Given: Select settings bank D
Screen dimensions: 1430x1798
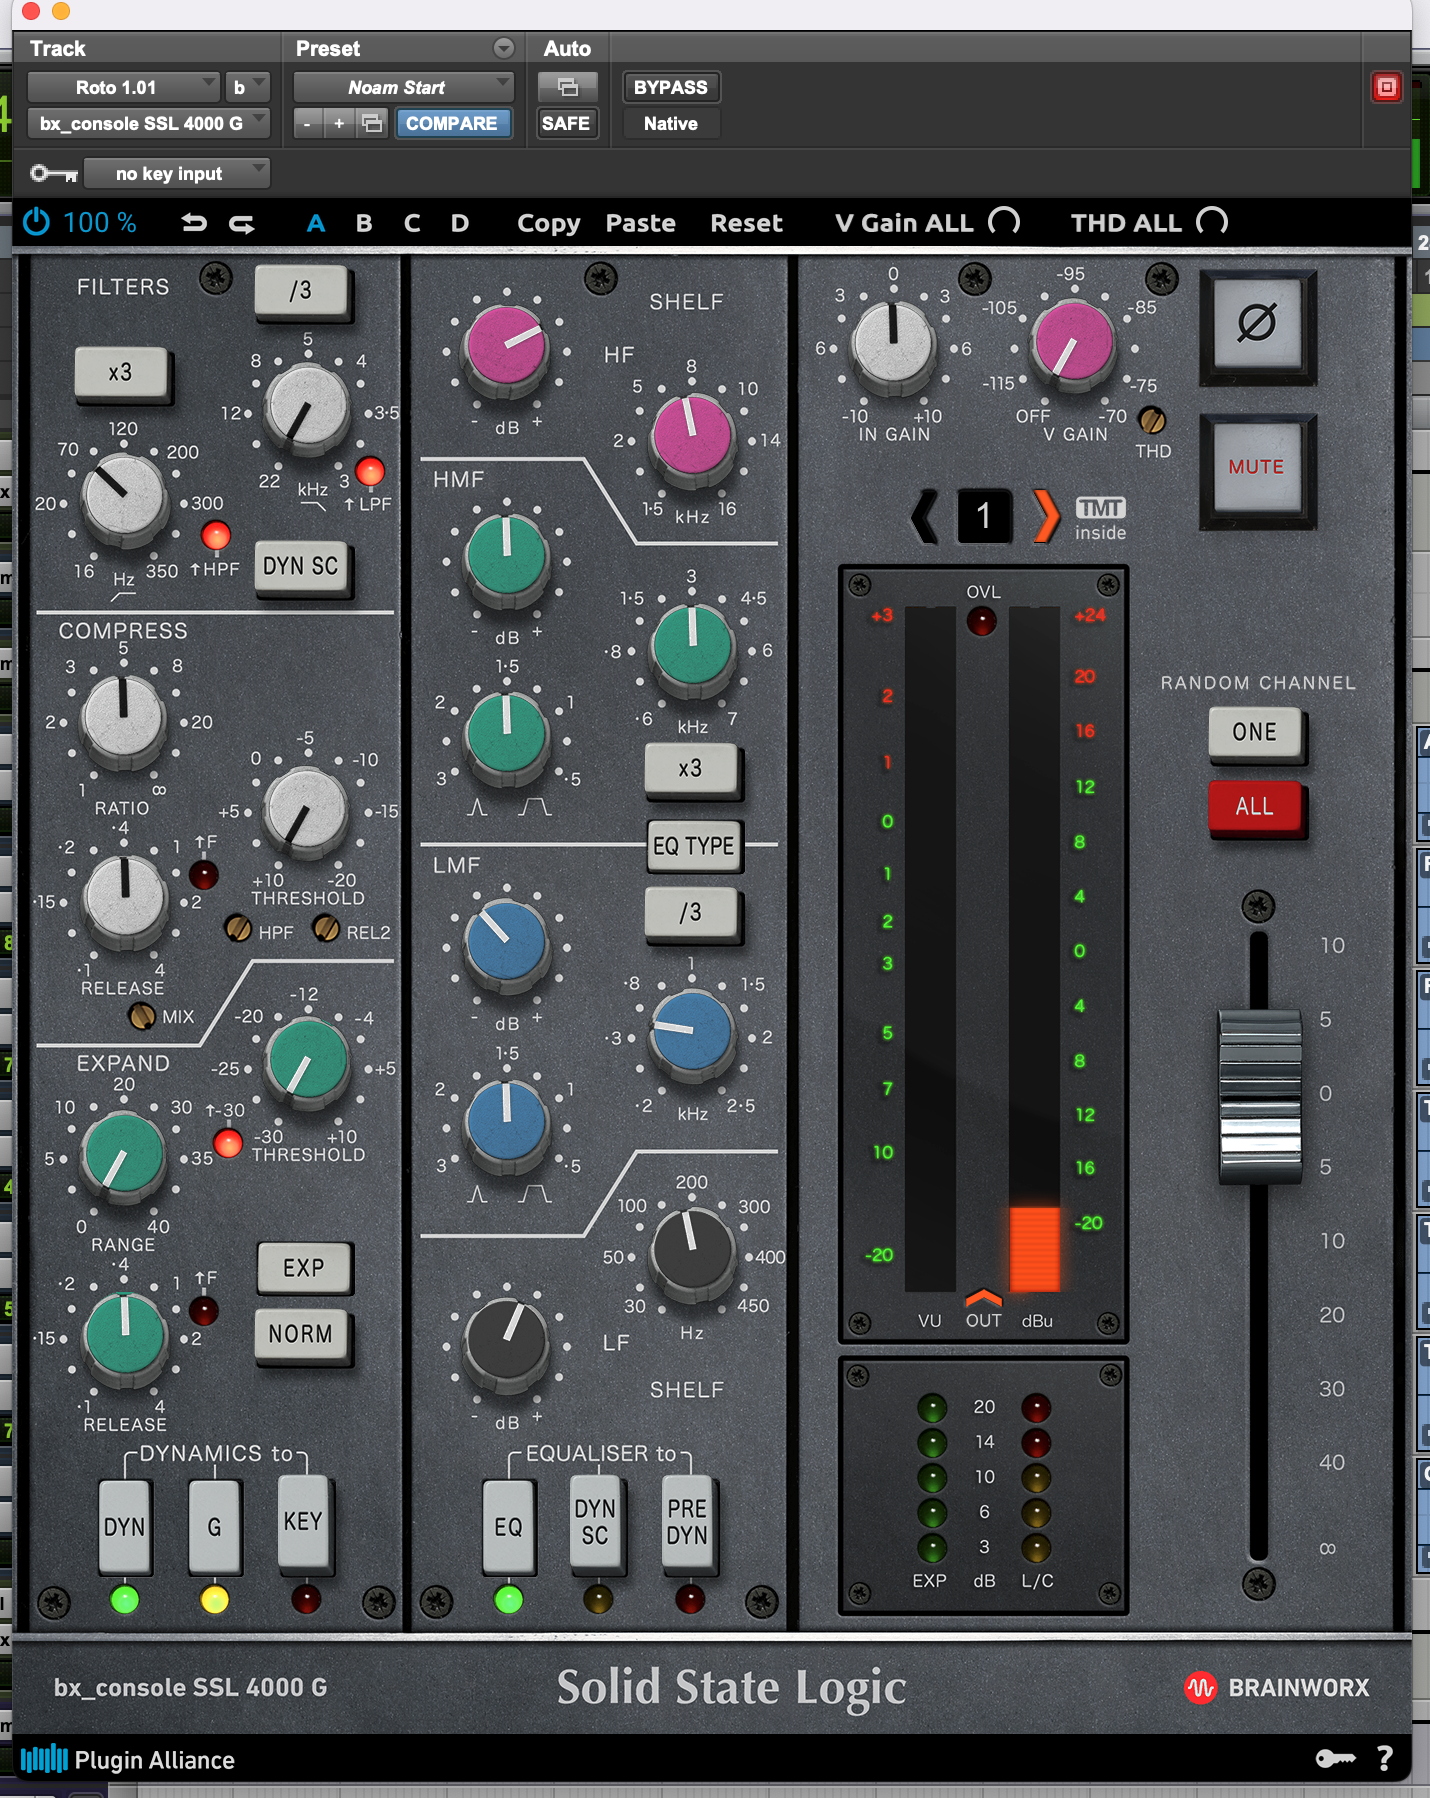Looking at the screenshot, I should [460, 223].
